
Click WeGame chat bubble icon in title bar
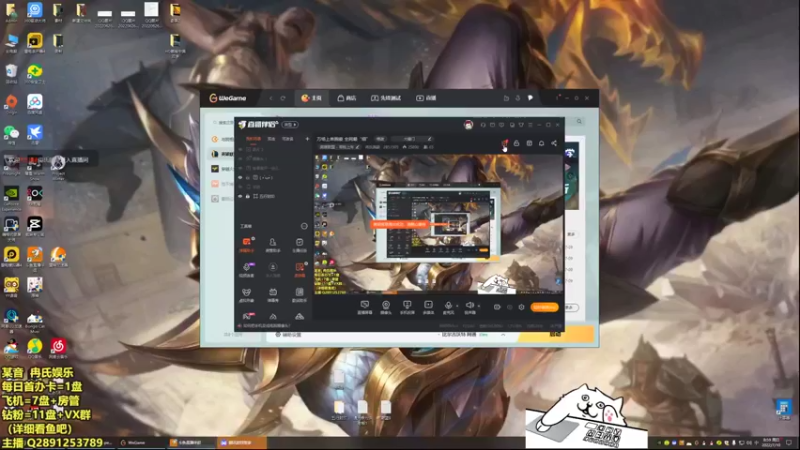coord(530,98)
